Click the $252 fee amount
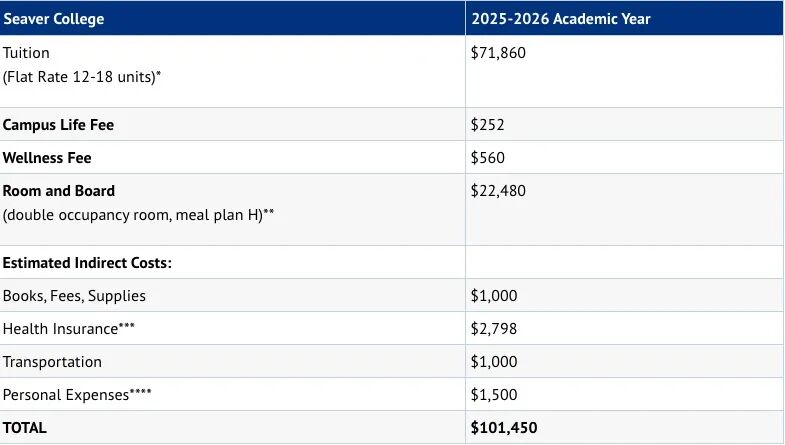785x445 pixels. 487,125
